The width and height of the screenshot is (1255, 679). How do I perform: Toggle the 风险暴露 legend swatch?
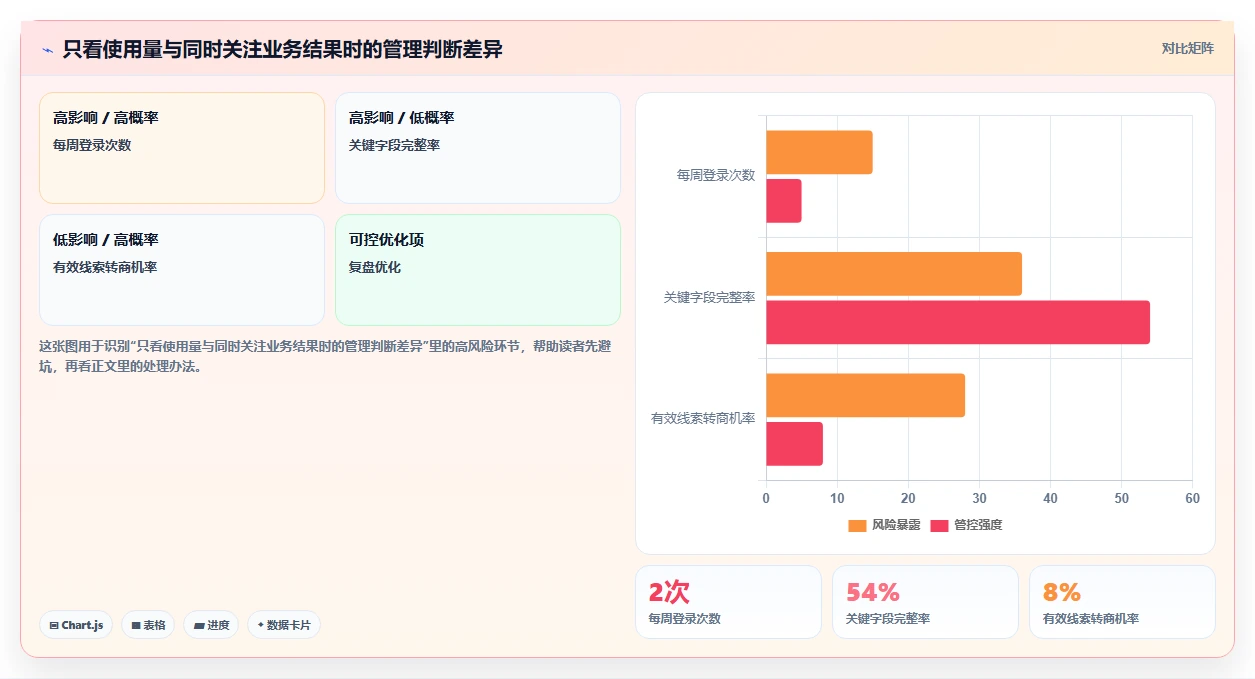coord(857,525)
